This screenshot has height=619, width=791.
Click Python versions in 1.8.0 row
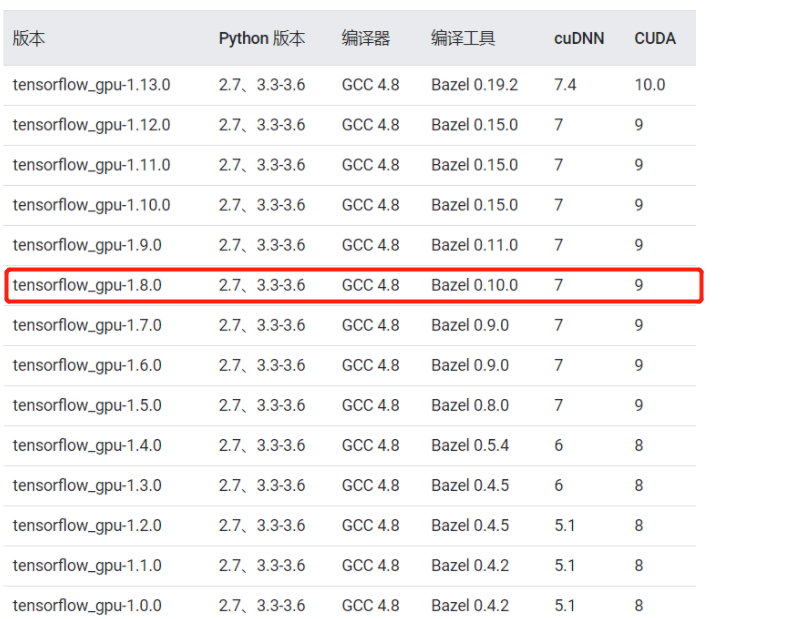(x=262, y=285)
